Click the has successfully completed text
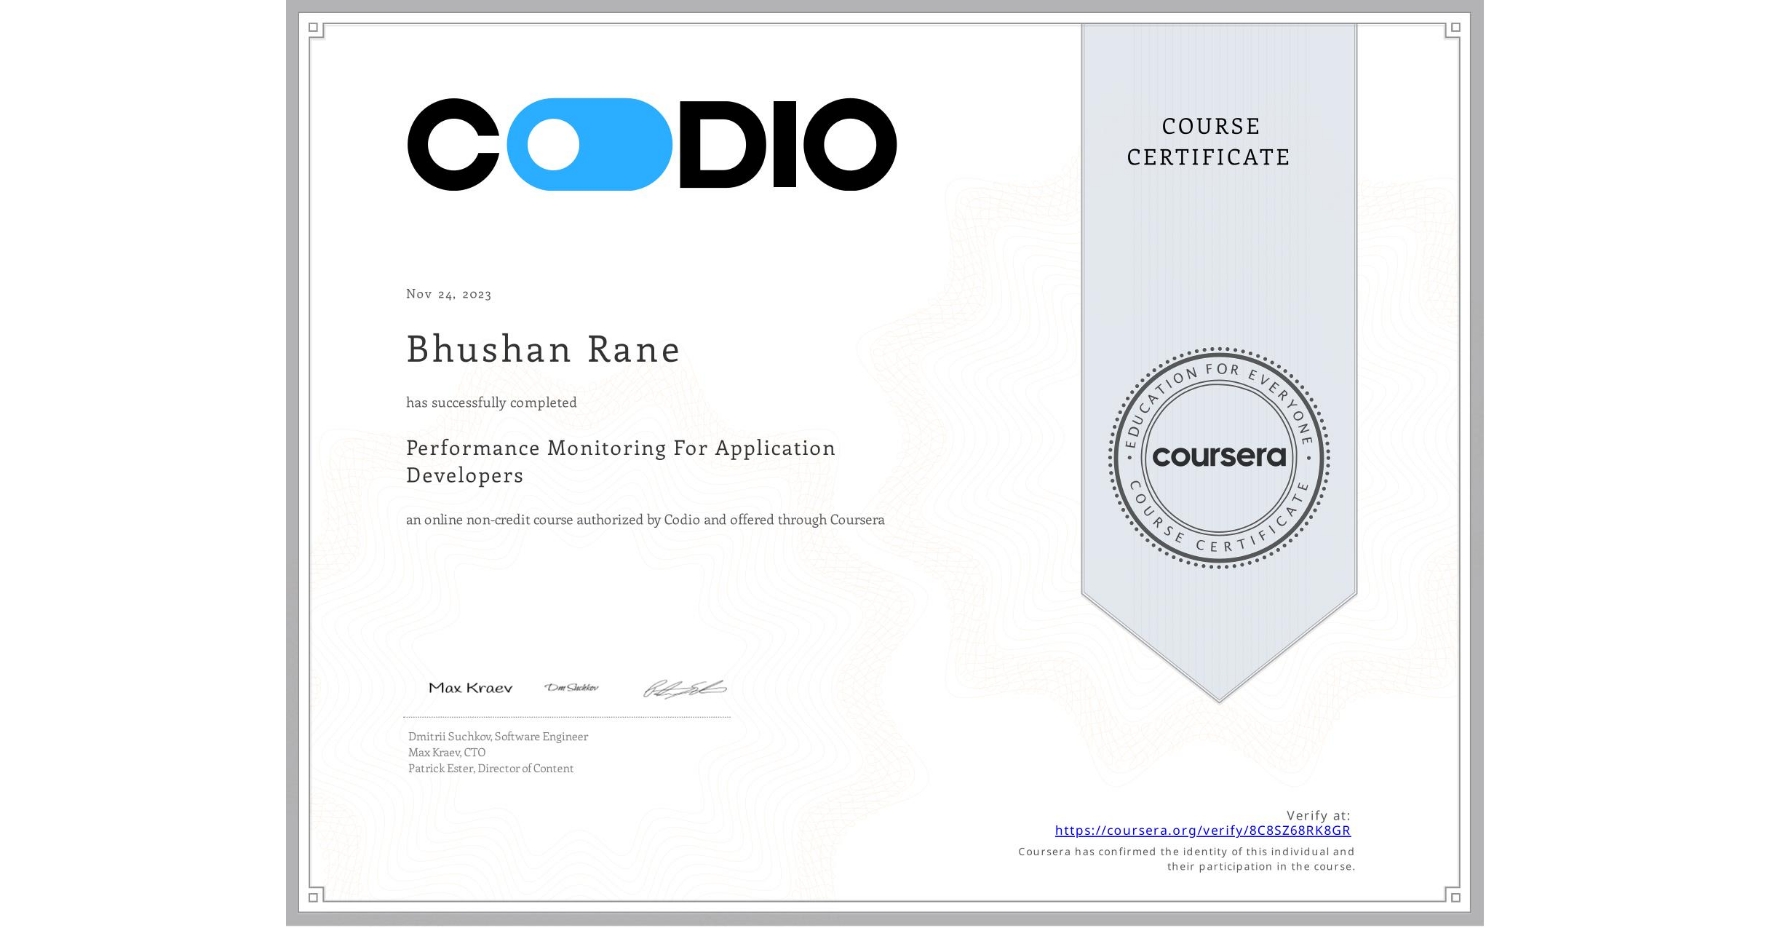The image size is (1772, 928). (x=491, y=402)
